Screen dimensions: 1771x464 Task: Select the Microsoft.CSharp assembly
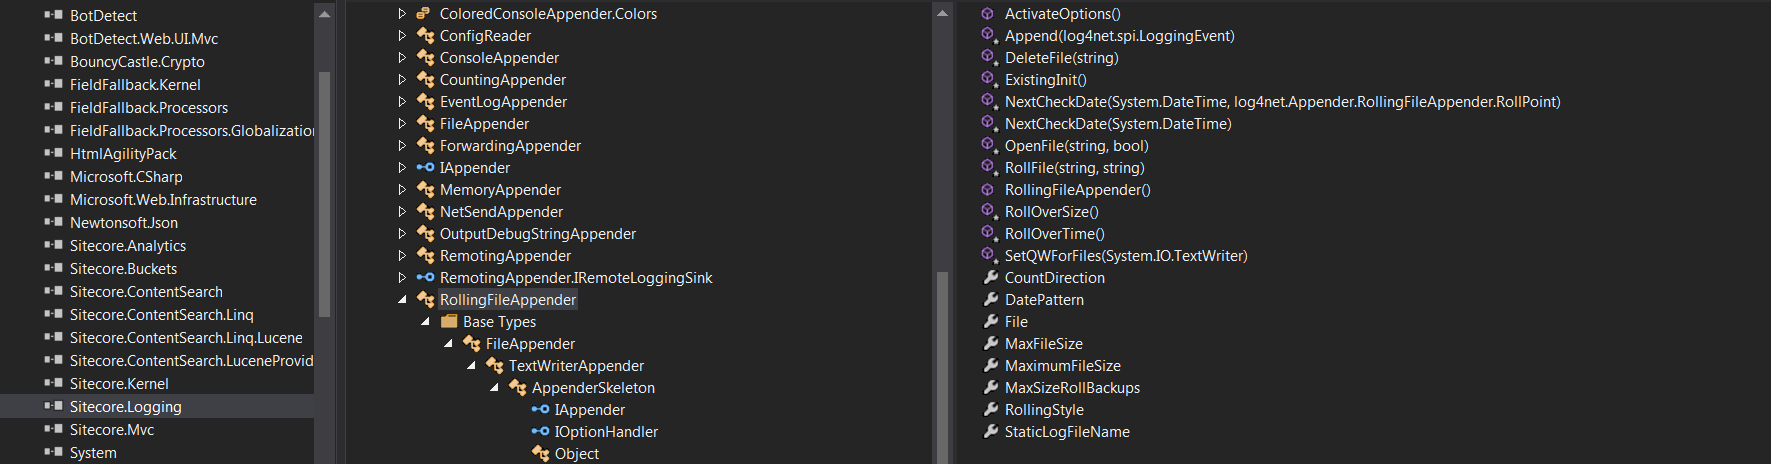pyautogui.click(x=126, y=177)
